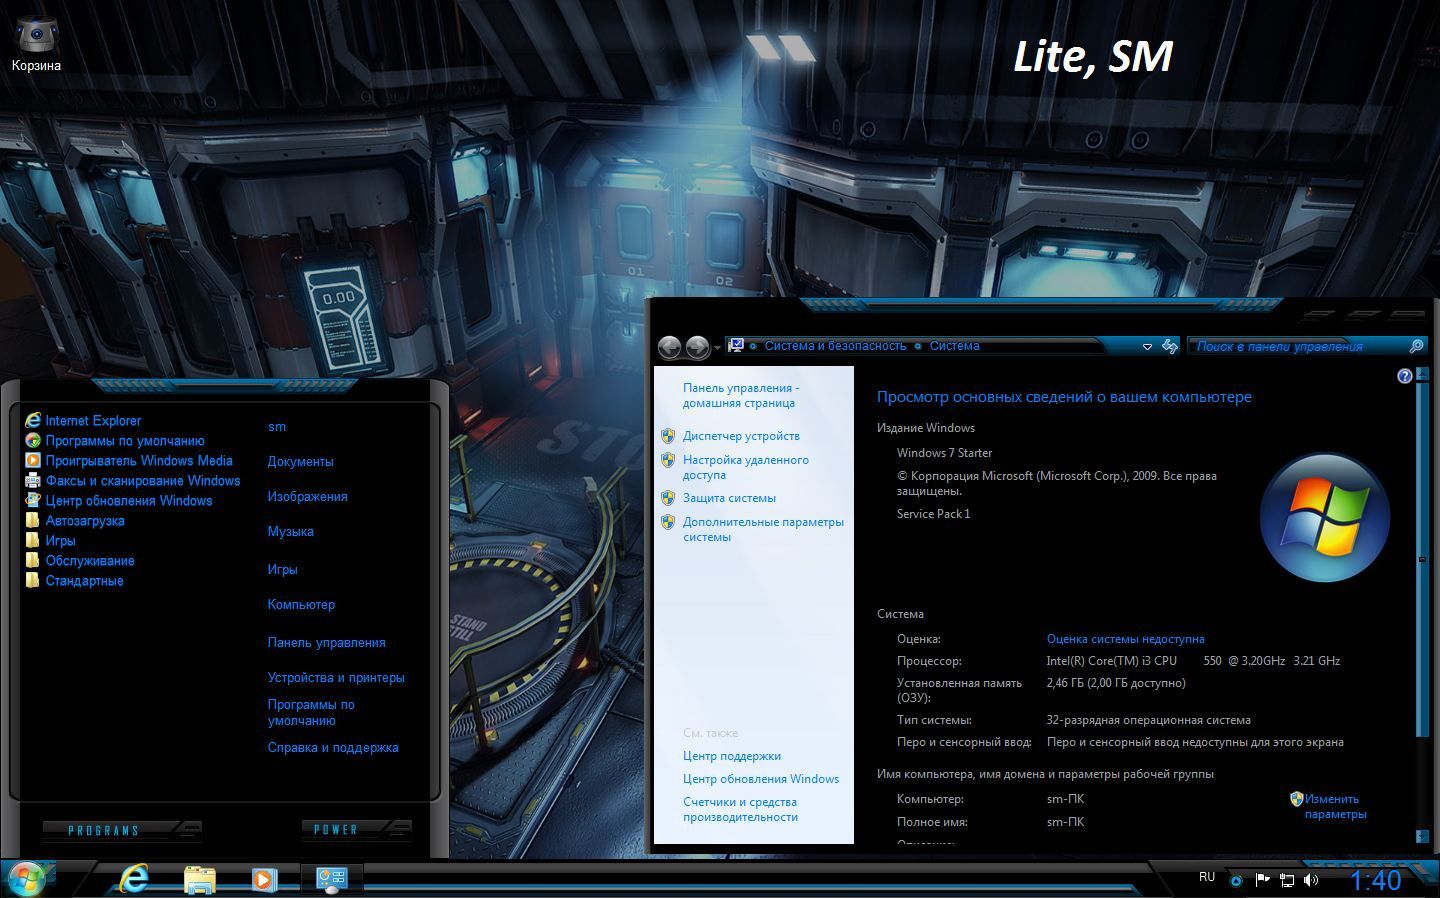Open recent pages dropdown arrow
The image size is (1440, 898).
tap(717, 348)
